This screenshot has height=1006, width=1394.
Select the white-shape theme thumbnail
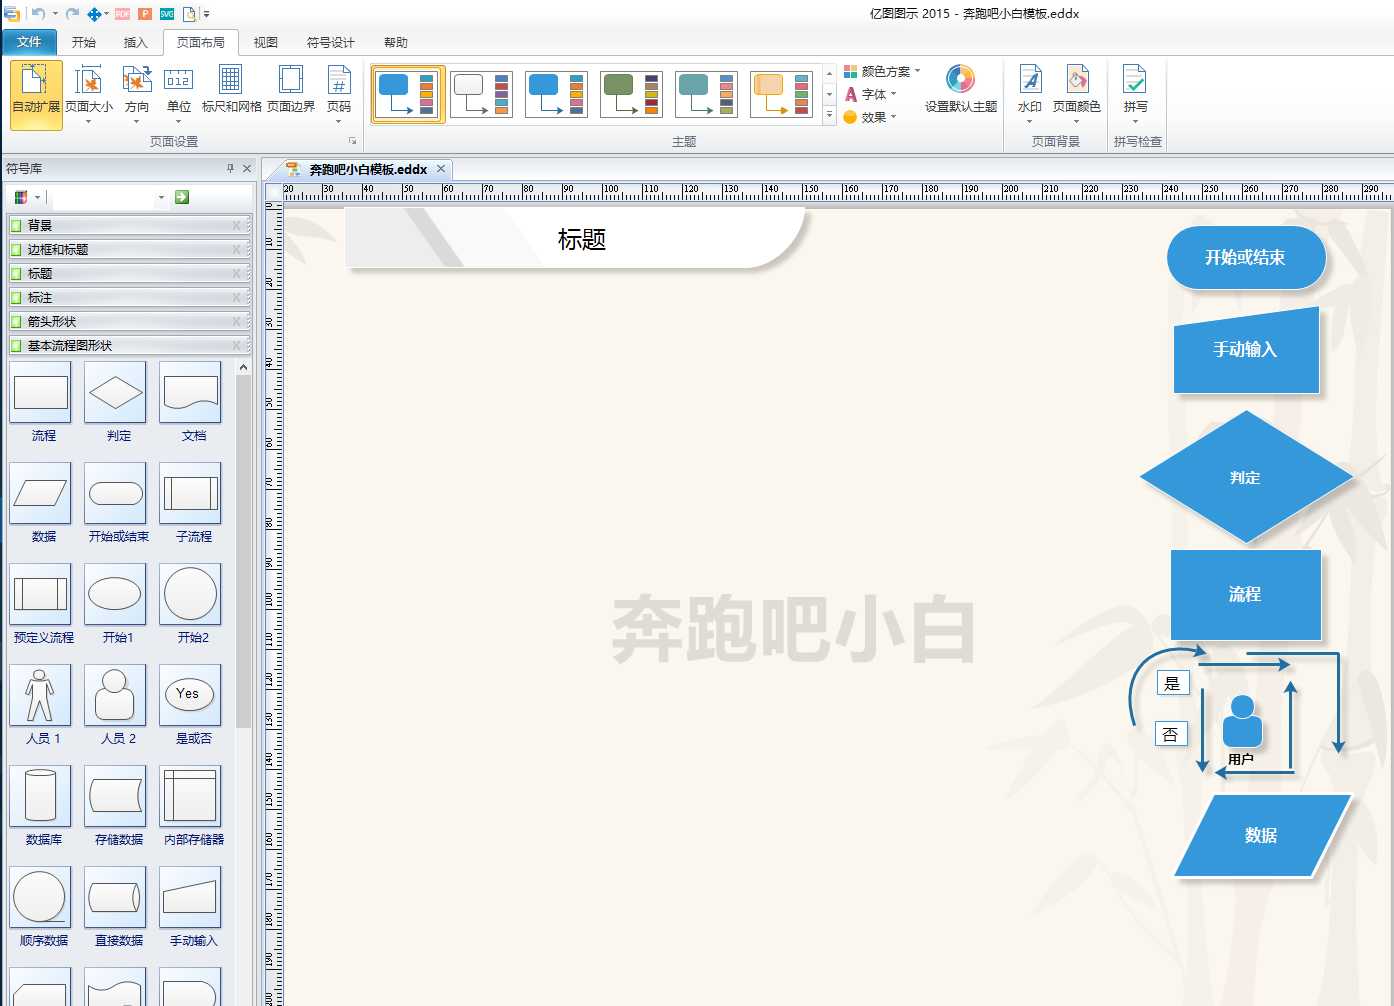[x=482, y=95]
